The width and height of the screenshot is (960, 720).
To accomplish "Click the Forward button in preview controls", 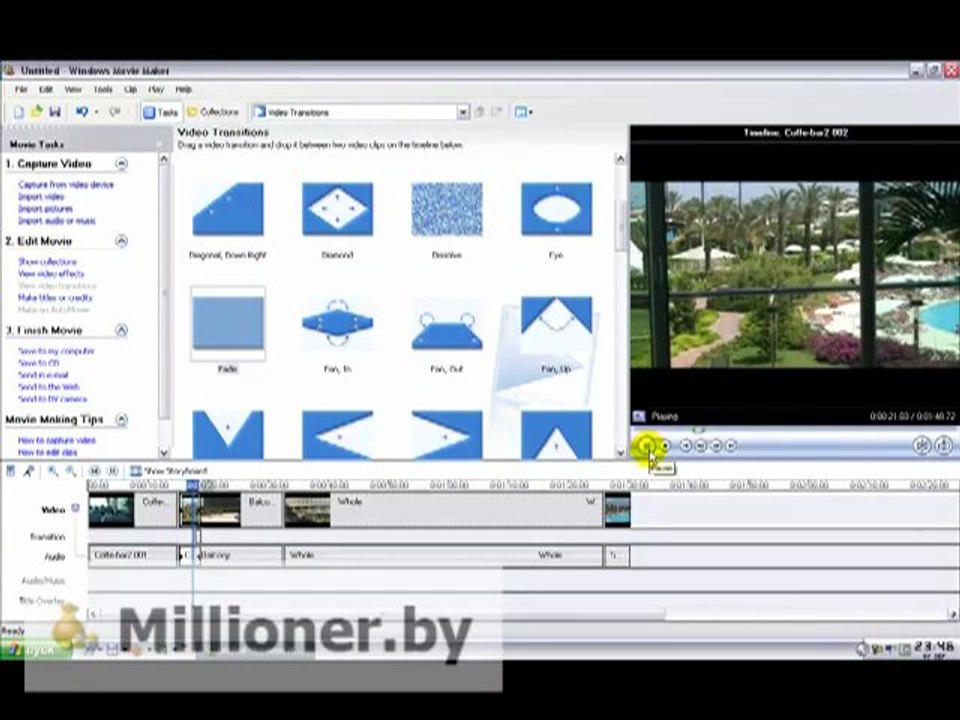I will [x=730, y=446].
